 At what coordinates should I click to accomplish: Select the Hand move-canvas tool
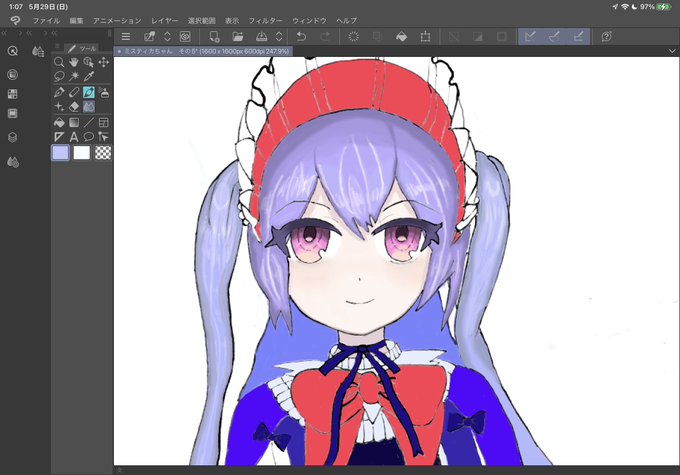pos(74,62)
